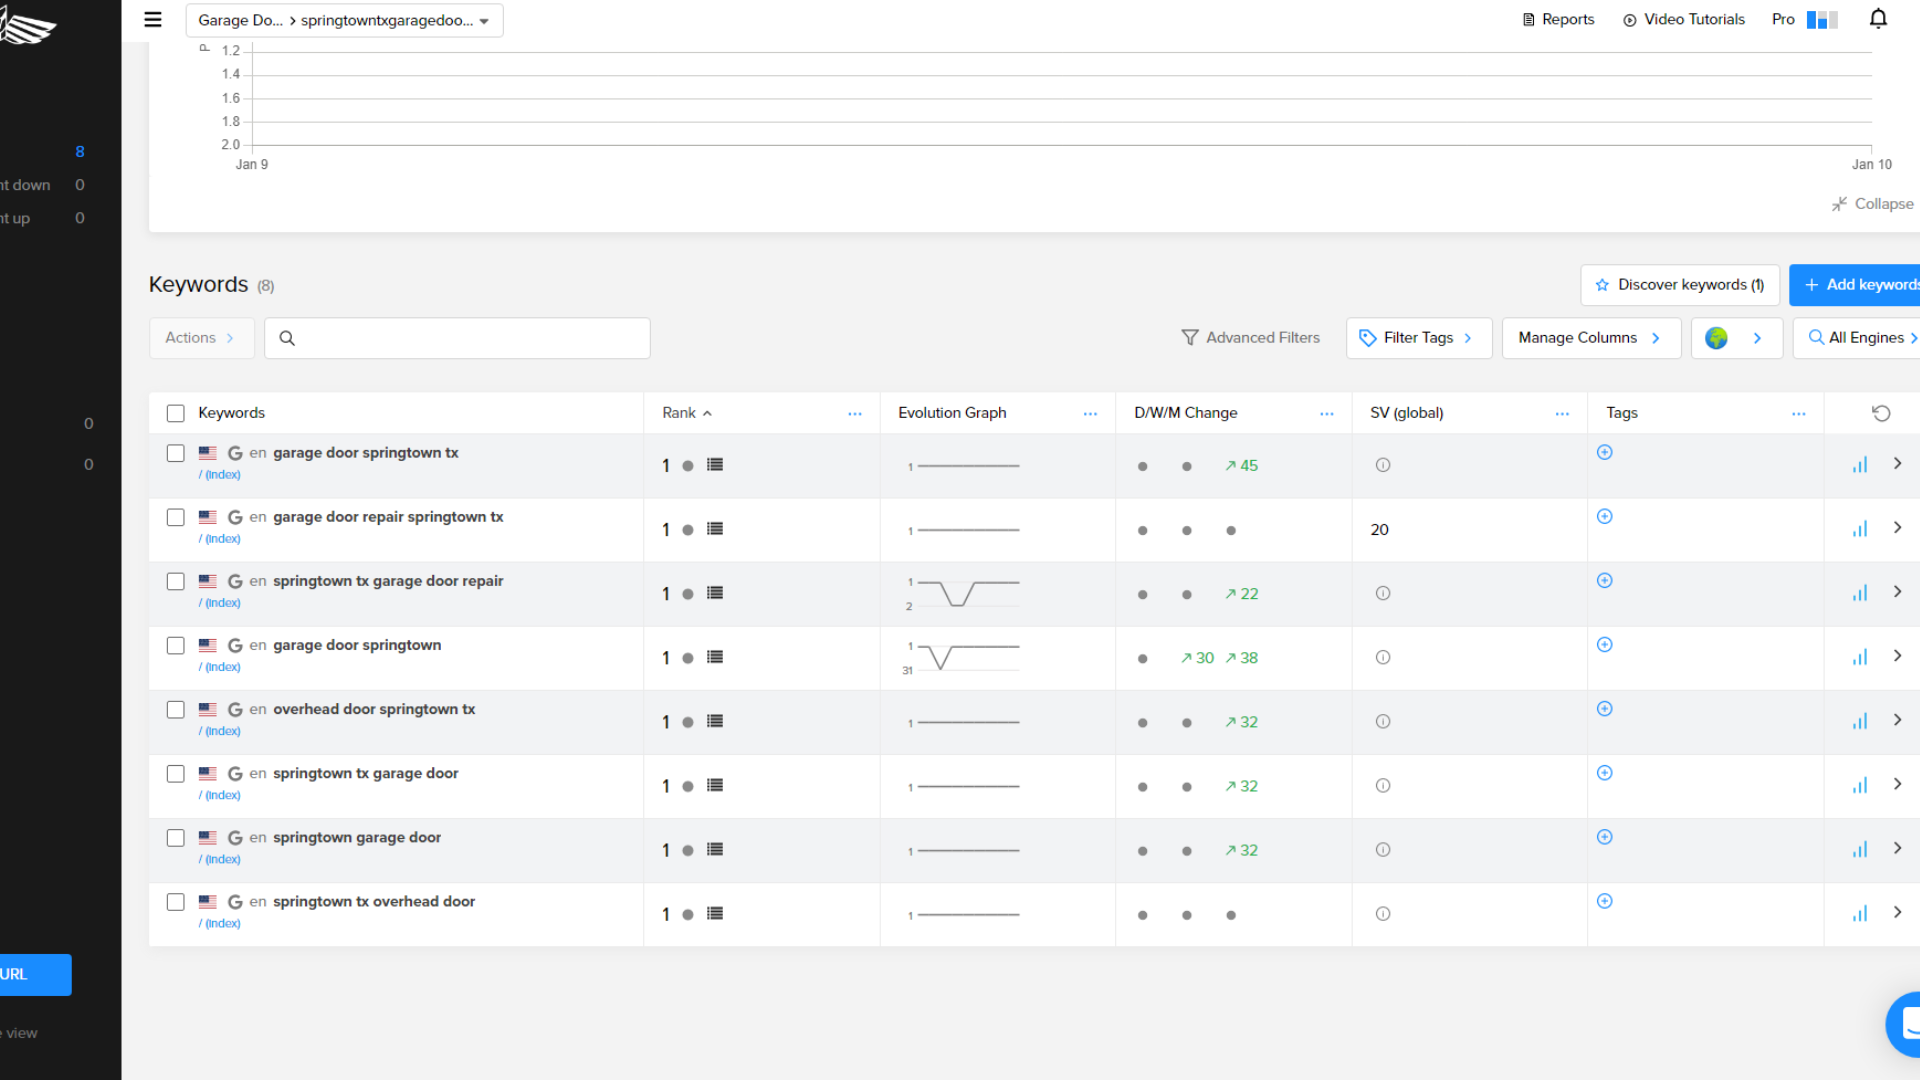1920x1080 pixels.
Task: Open chart for garage door springtown tx
Action: tap(1860, 465)
